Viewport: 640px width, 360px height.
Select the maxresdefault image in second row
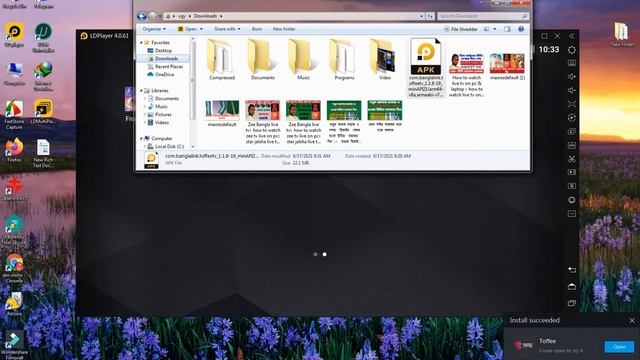click(x=222, y=113)
